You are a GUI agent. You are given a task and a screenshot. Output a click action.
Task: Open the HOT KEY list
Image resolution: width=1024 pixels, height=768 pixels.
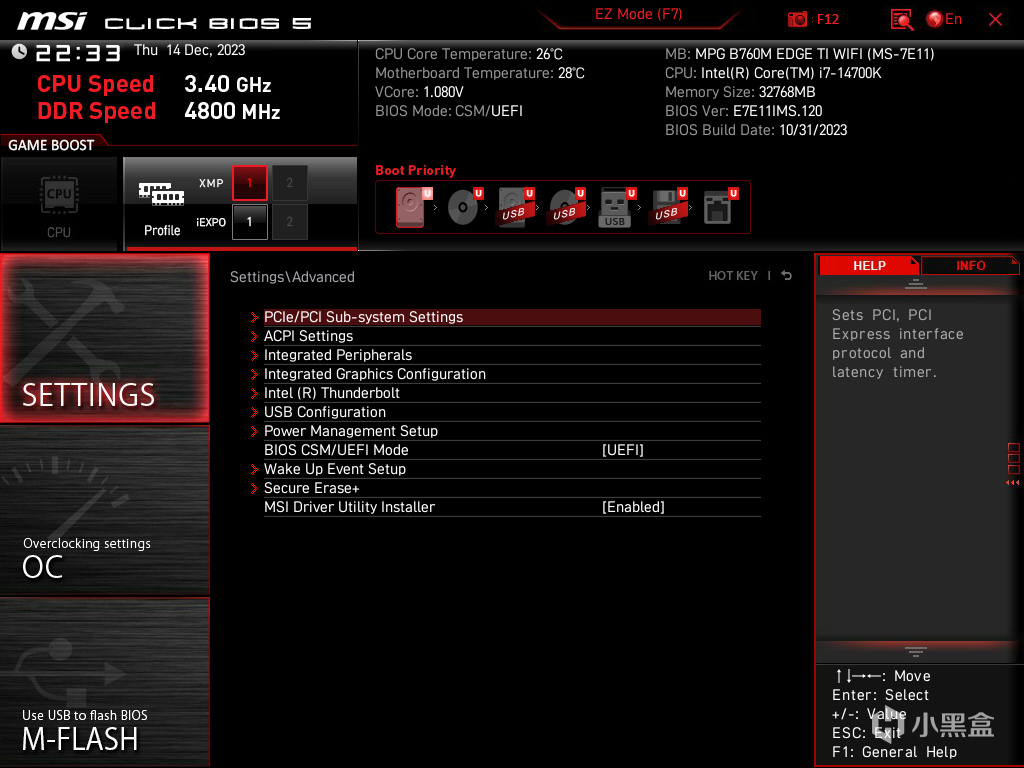733,276
